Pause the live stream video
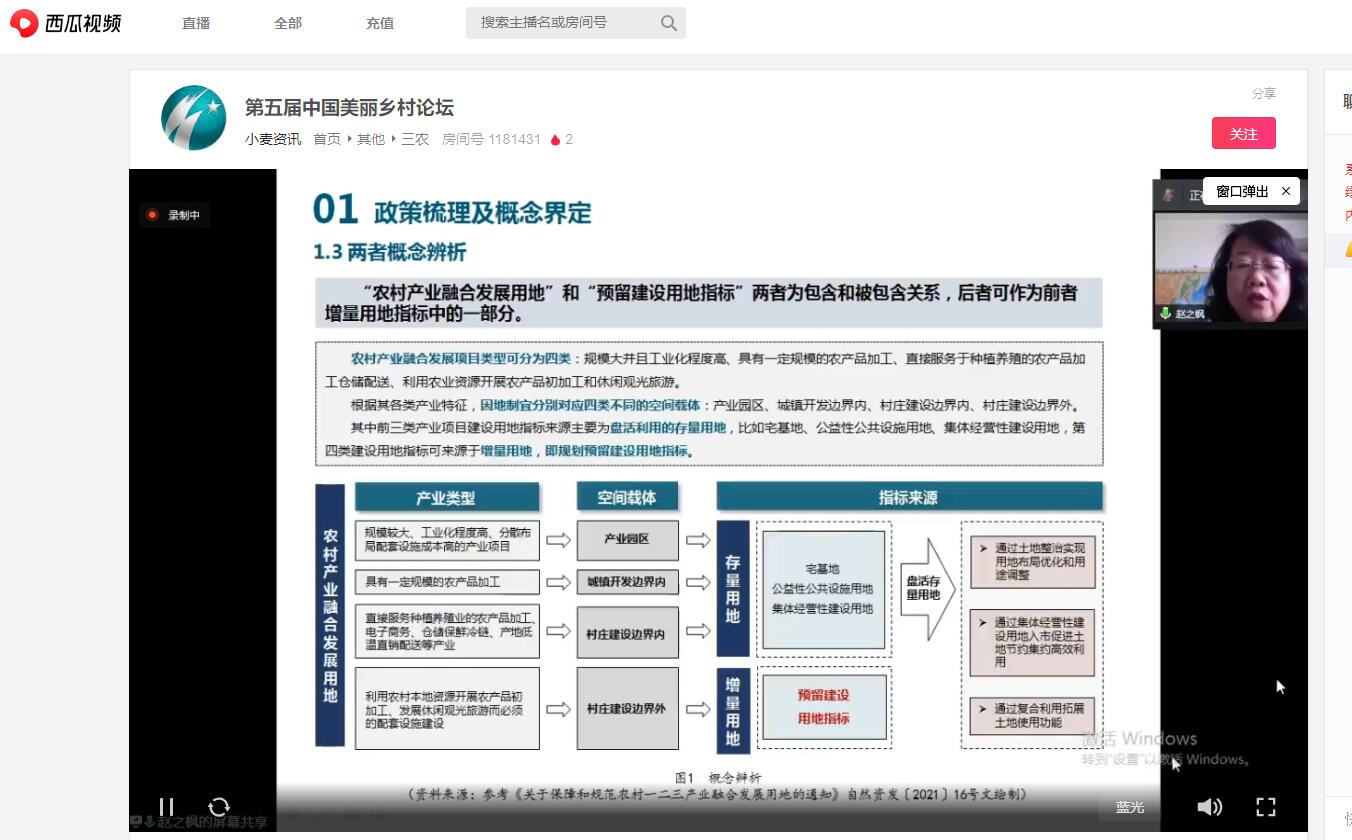The height and width of the screenshot is (840, 1352). point(167,806)
